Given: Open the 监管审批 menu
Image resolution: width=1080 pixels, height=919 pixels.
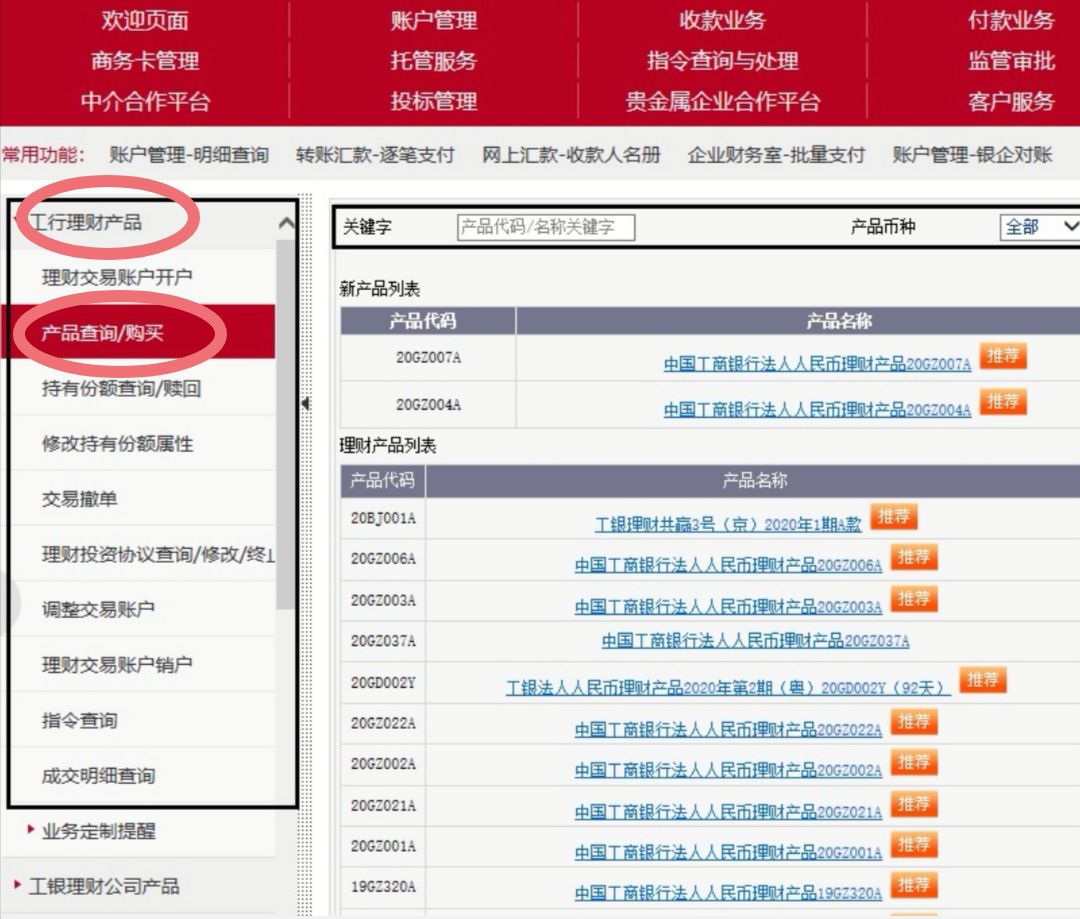Looking at the screenshot, I should coord(1010,61).
